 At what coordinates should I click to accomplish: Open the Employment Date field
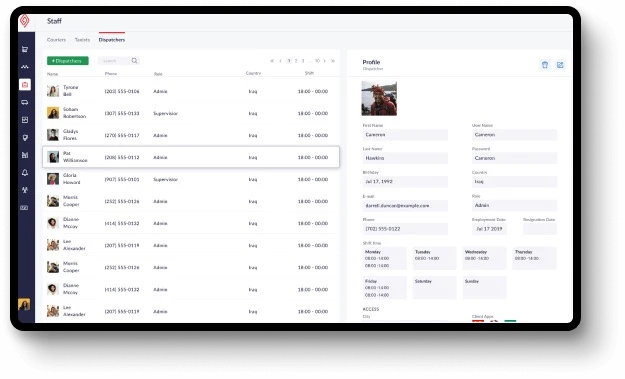pyautogui.click(x=489, y=229)
